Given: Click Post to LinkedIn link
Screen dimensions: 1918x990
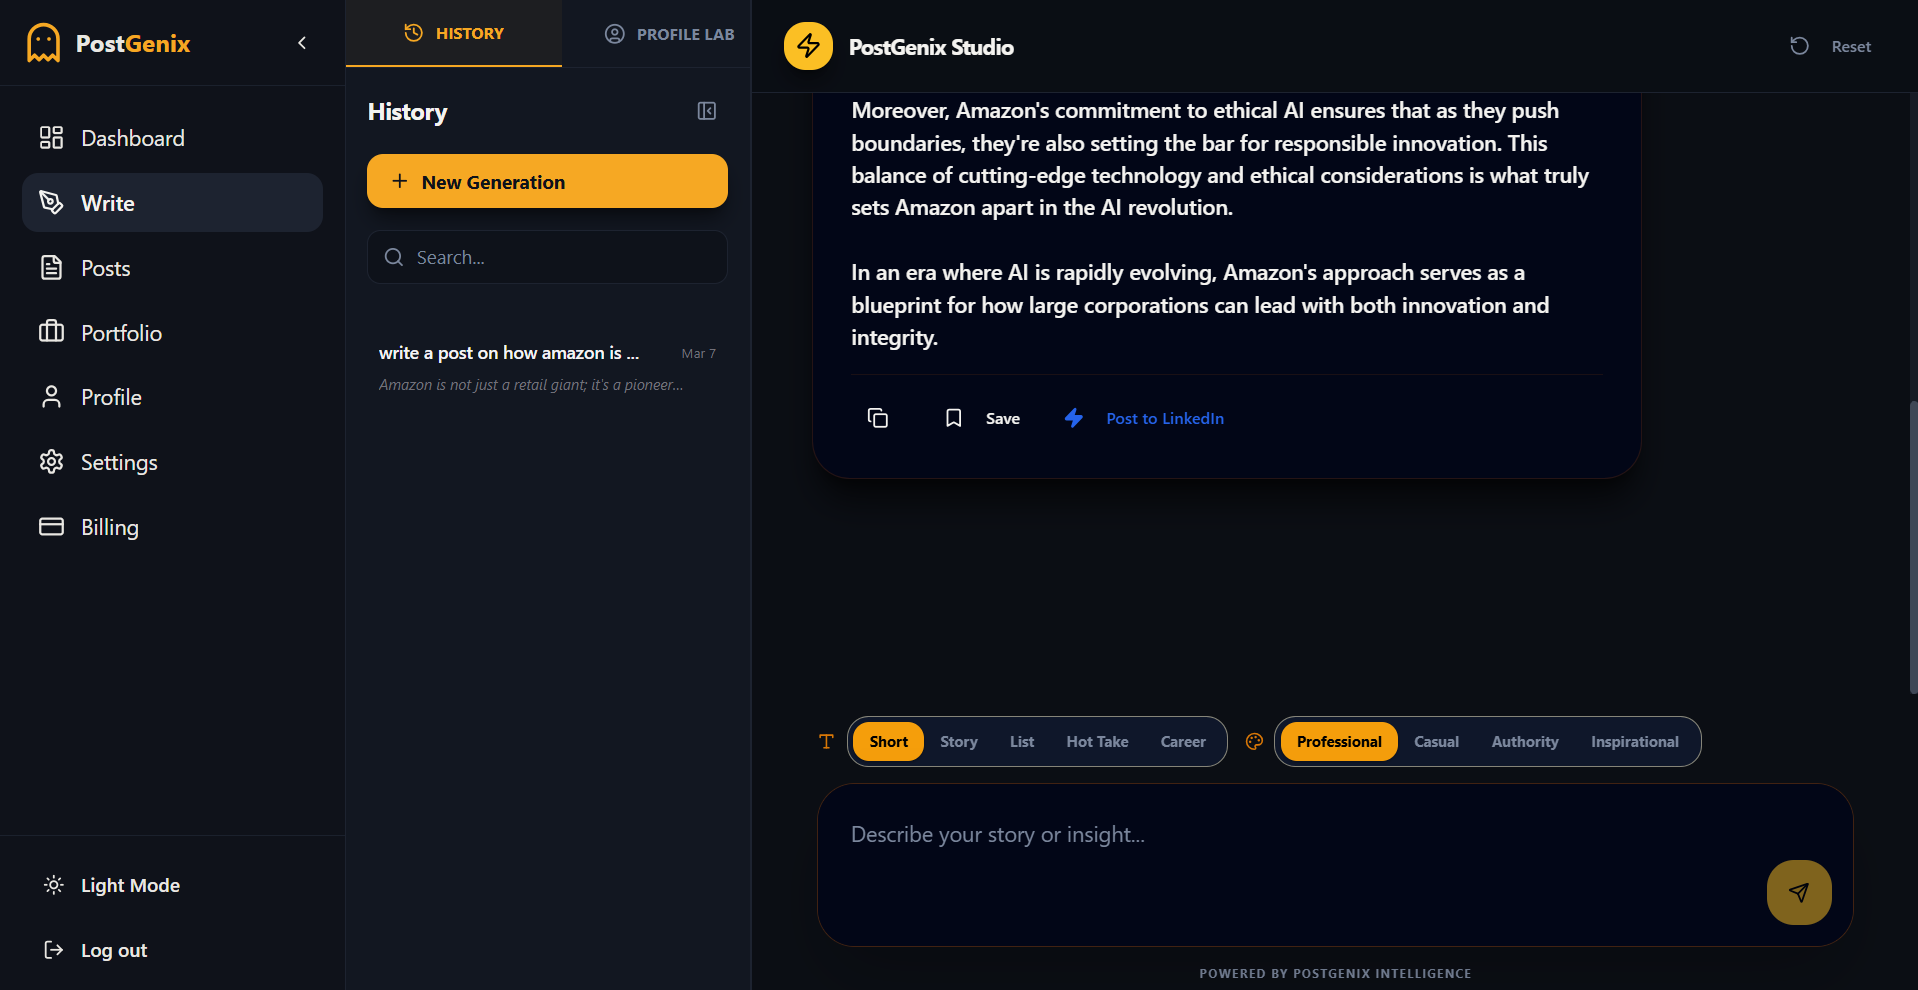Looking at the screenshot, I should [1164, 418].
